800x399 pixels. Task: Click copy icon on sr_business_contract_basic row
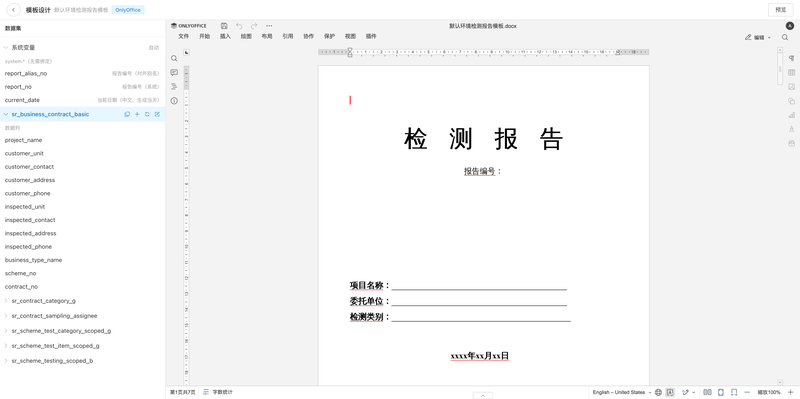[x=127, y=114]
